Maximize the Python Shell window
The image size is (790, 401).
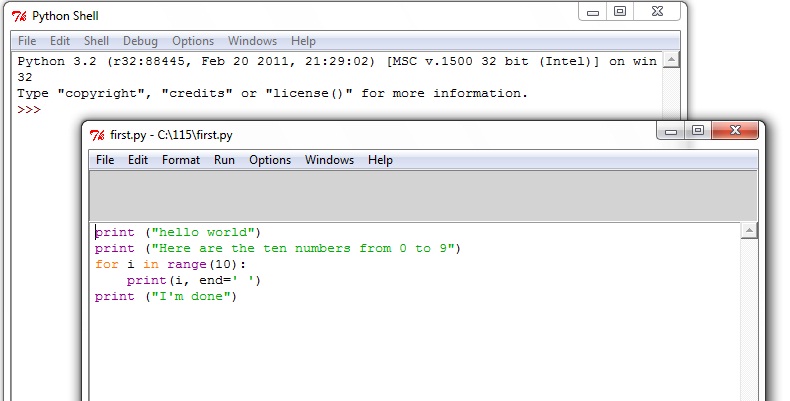[620, 12]
